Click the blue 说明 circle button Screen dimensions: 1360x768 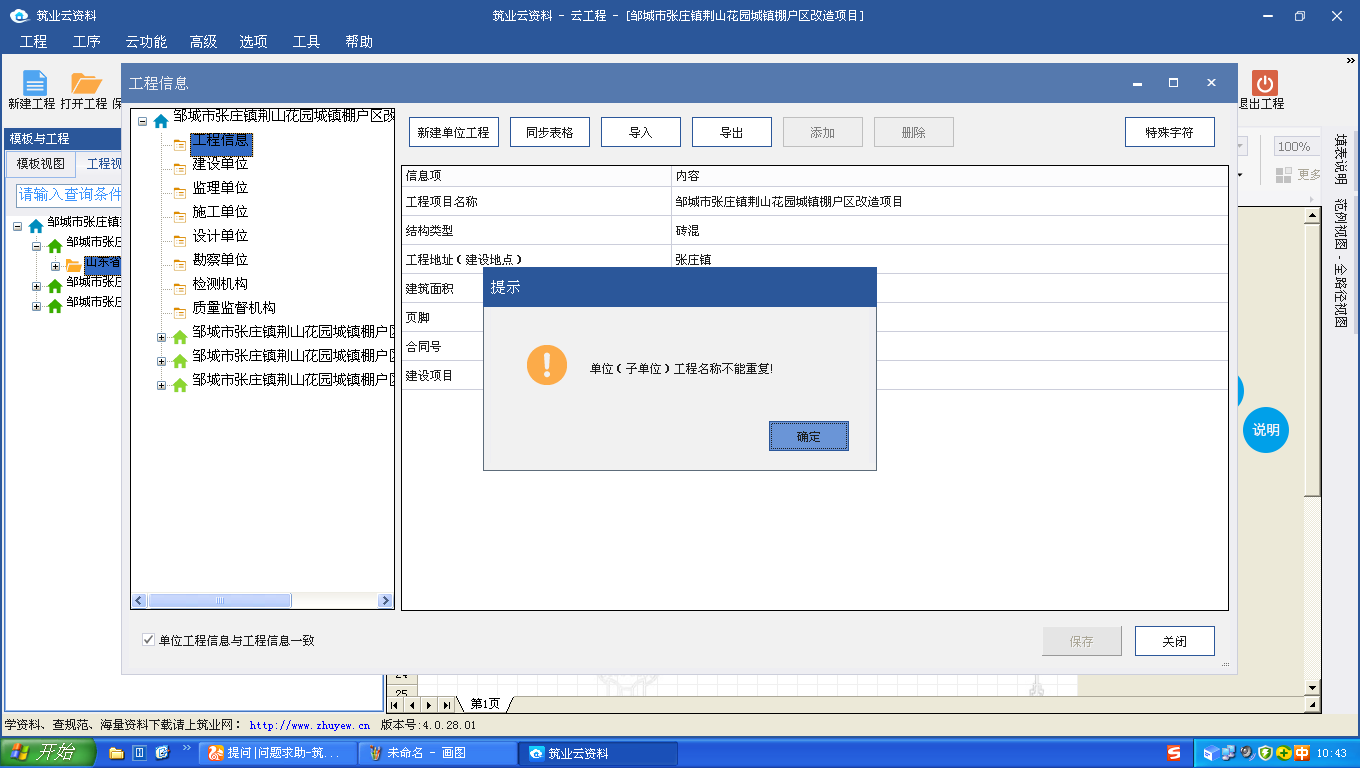click(x=1265, y=430)
